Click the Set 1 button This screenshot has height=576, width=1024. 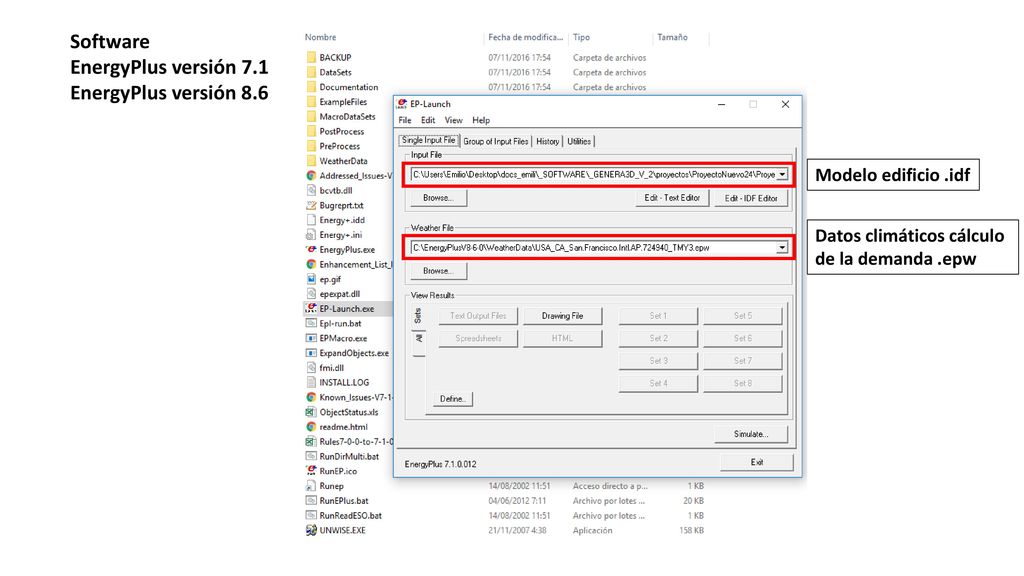658,316
